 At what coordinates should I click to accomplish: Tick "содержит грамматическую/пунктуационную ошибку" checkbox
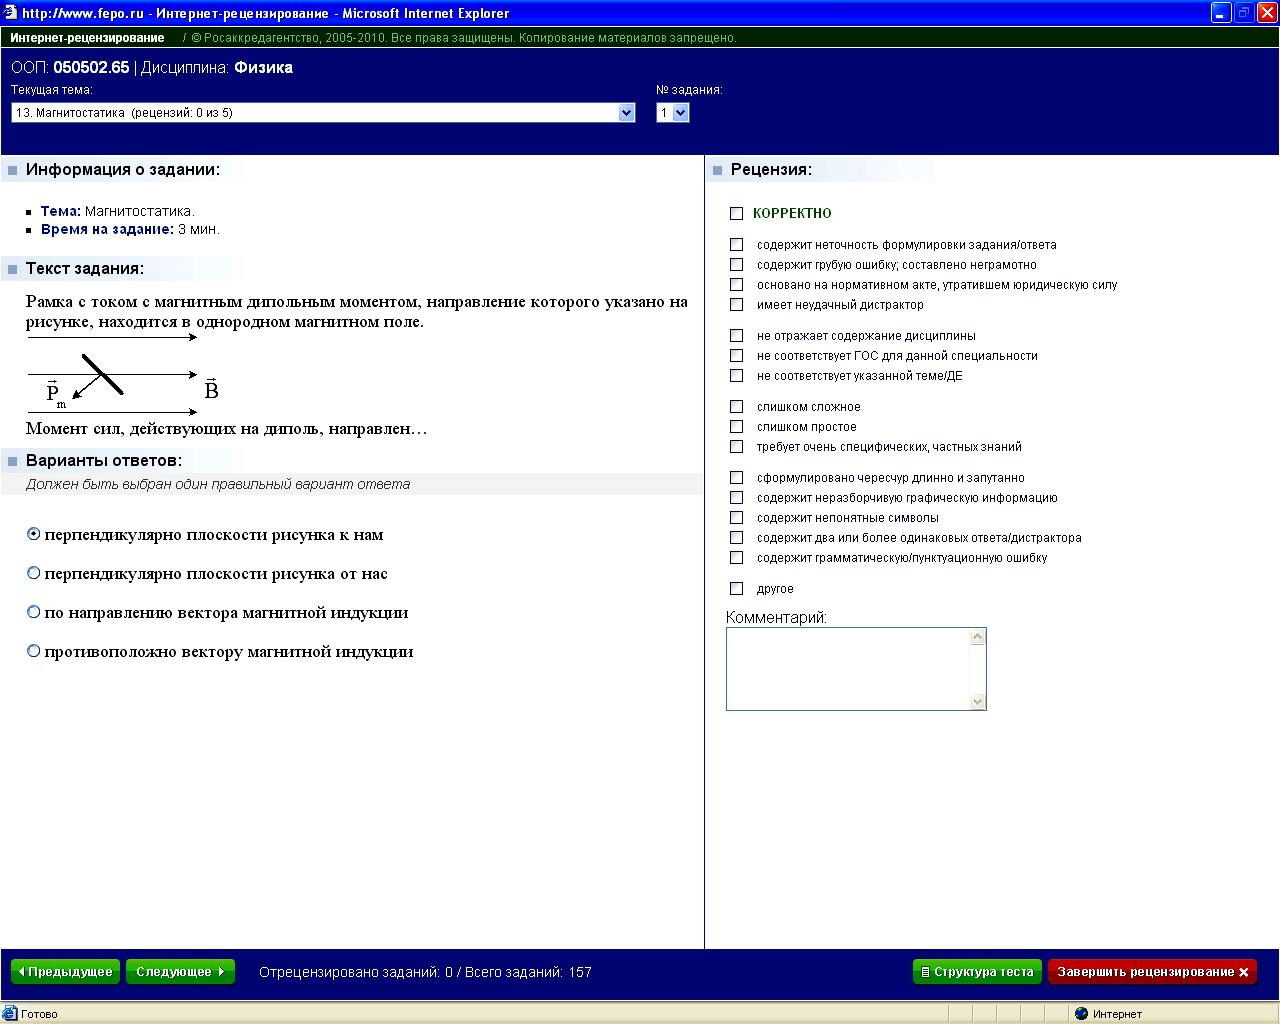coord(737,557)
